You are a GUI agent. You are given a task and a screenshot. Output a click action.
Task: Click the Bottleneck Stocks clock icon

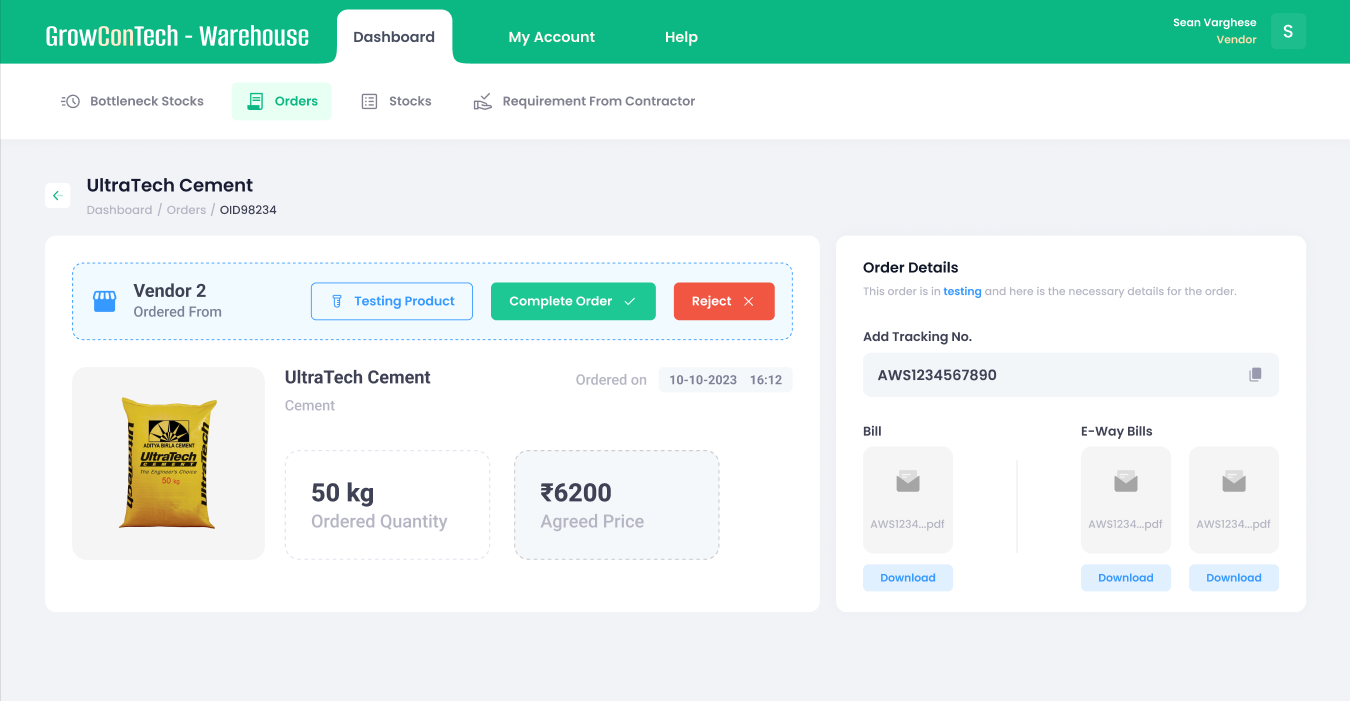click(x=70, y=101)
